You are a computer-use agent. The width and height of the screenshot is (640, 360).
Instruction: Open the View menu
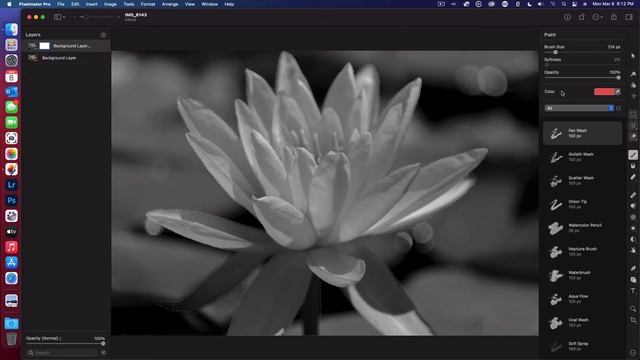tap(190, 4)
